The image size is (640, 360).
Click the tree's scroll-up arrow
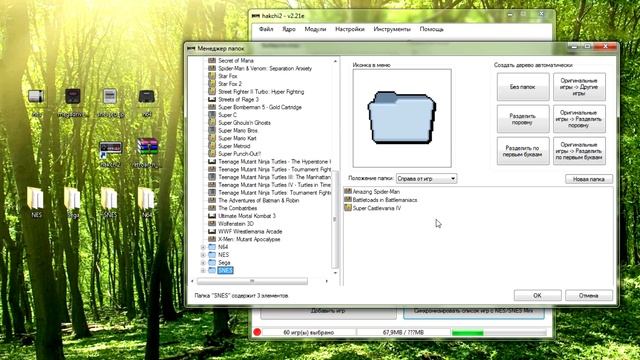click(335, 61)
